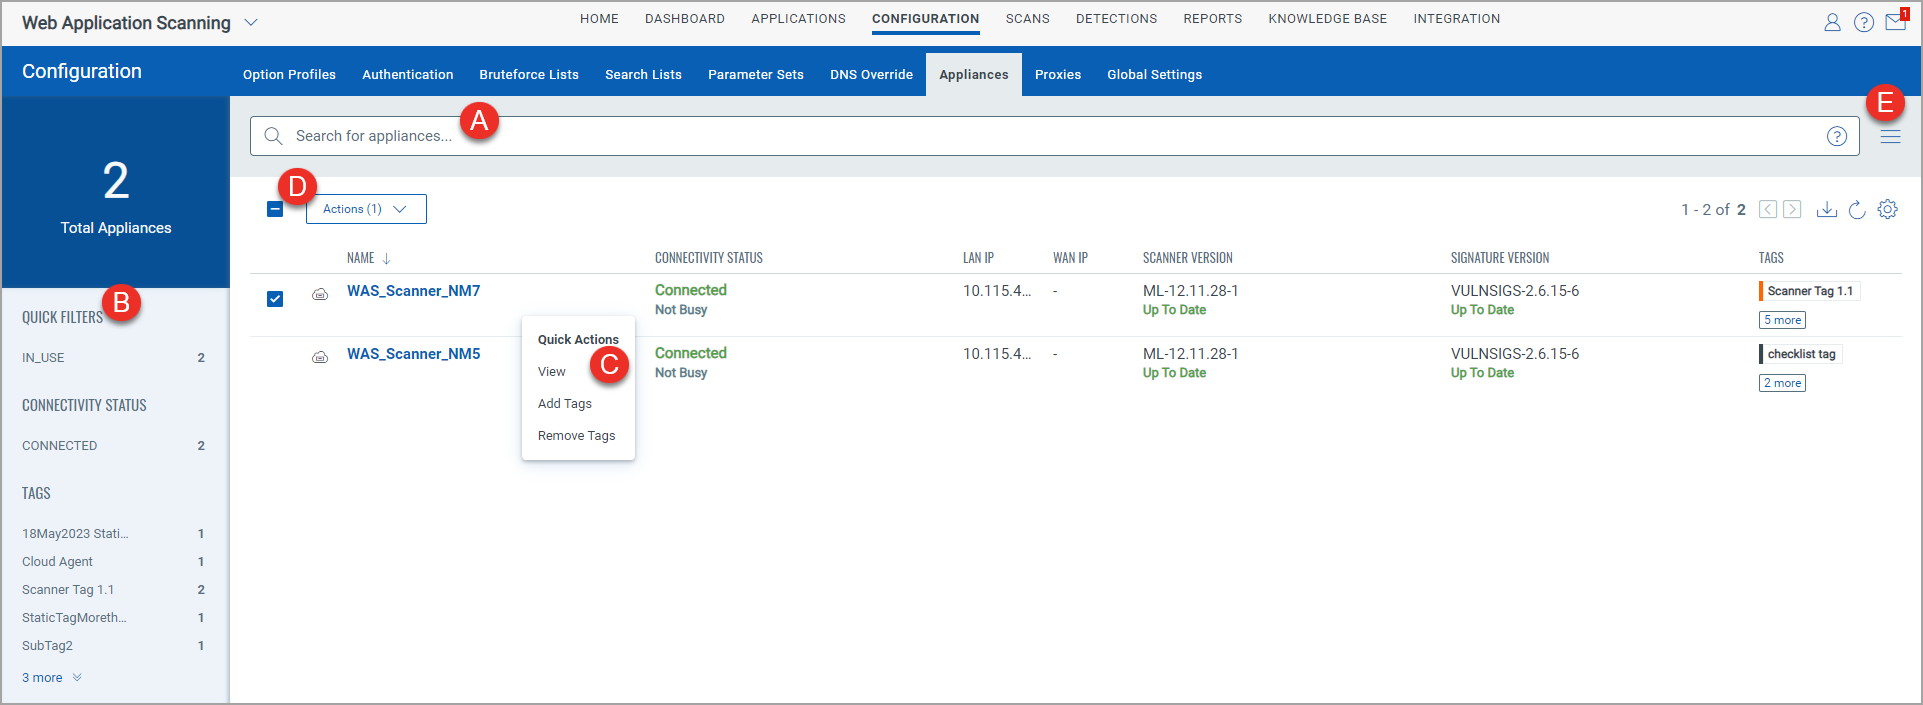
Task: Choose Add Tags in Quick Actions menu
Action: click(565, 404)
